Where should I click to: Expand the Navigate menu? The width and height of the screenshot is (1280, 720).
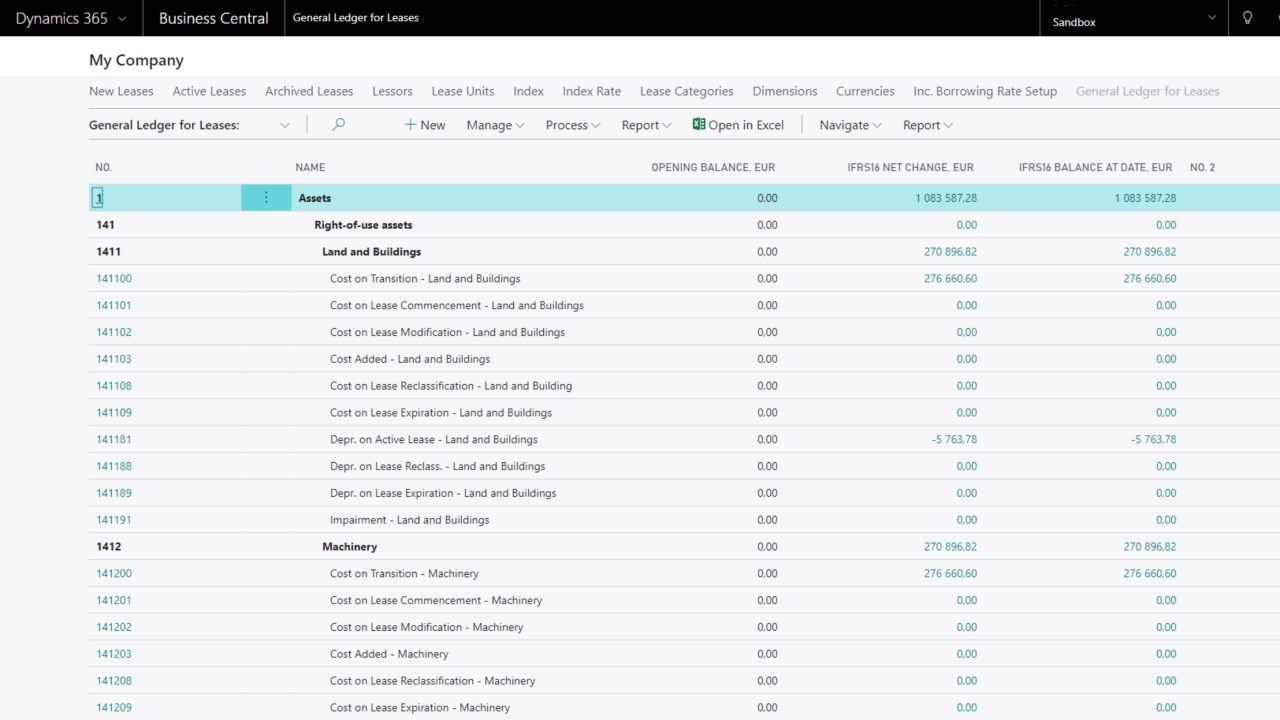[x=850, y=125]
